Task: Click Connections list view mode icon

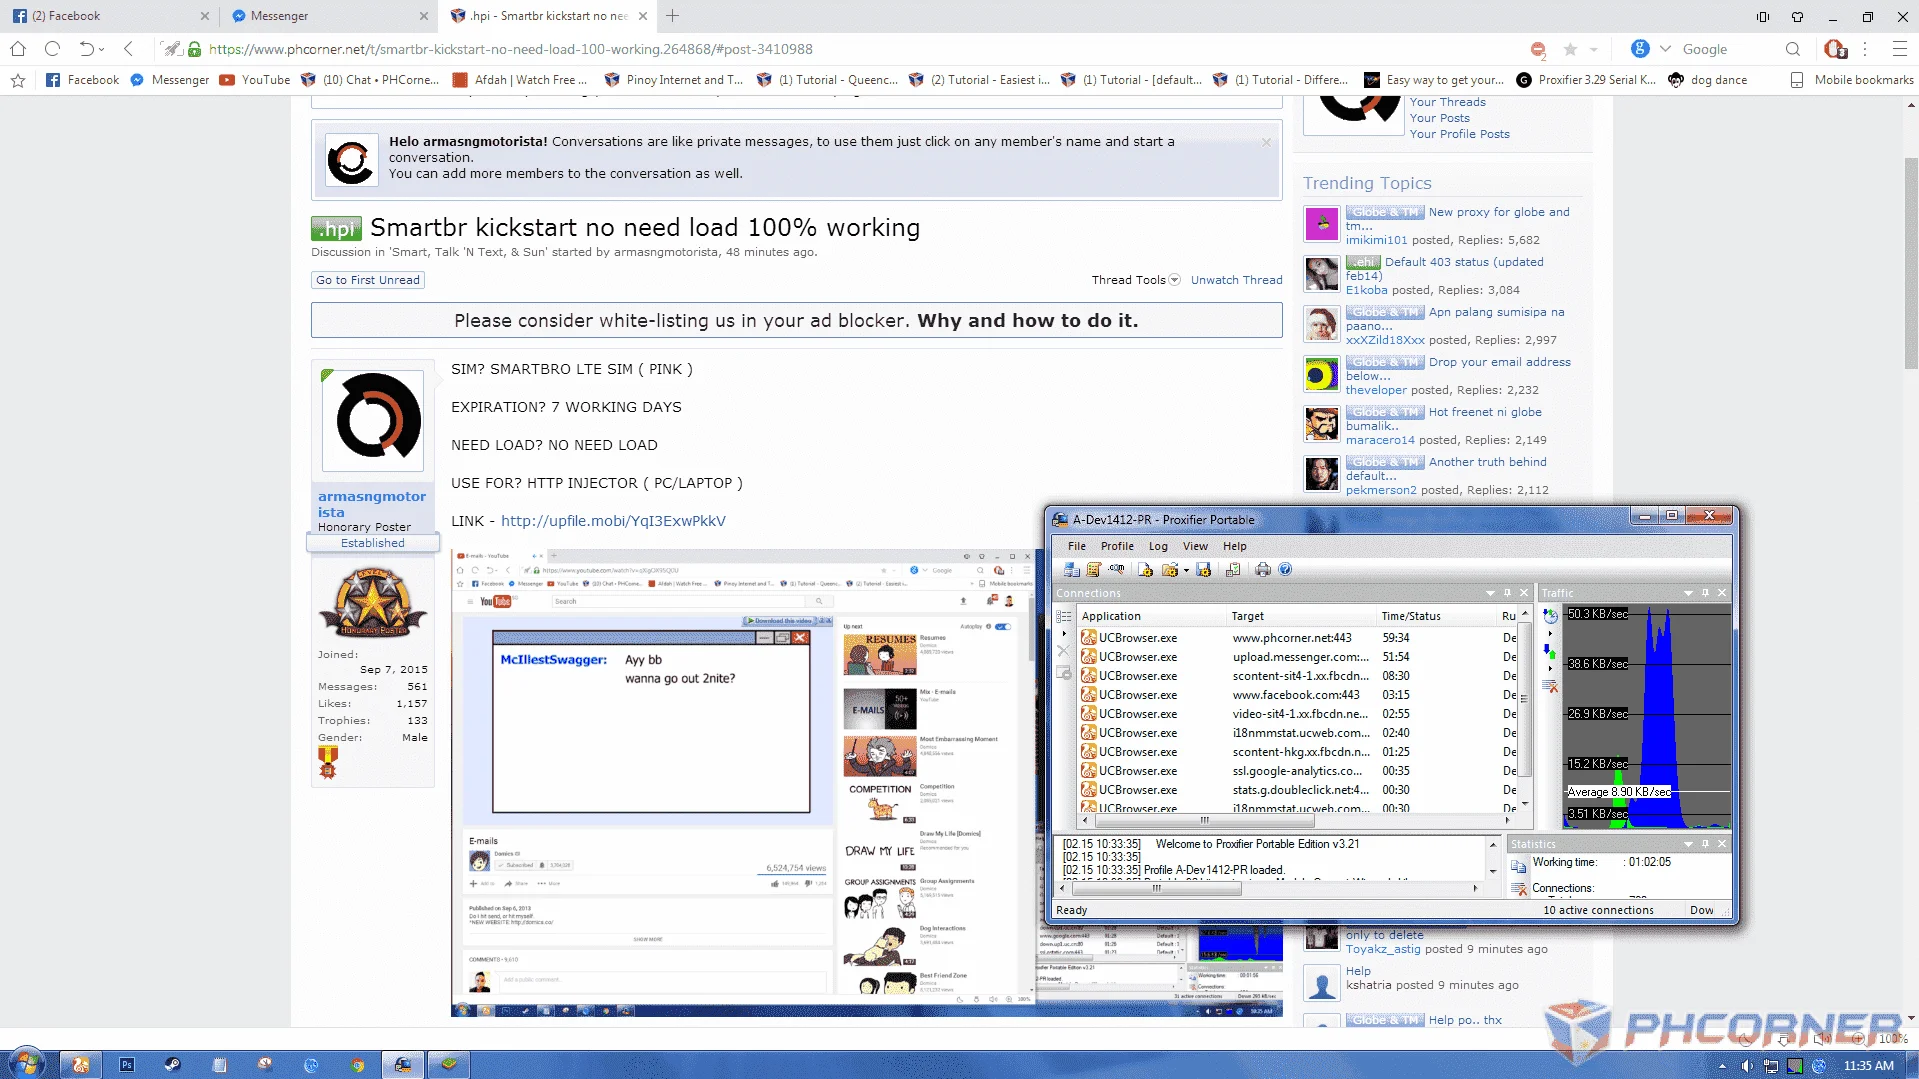Action: [x=1064, y=617]
